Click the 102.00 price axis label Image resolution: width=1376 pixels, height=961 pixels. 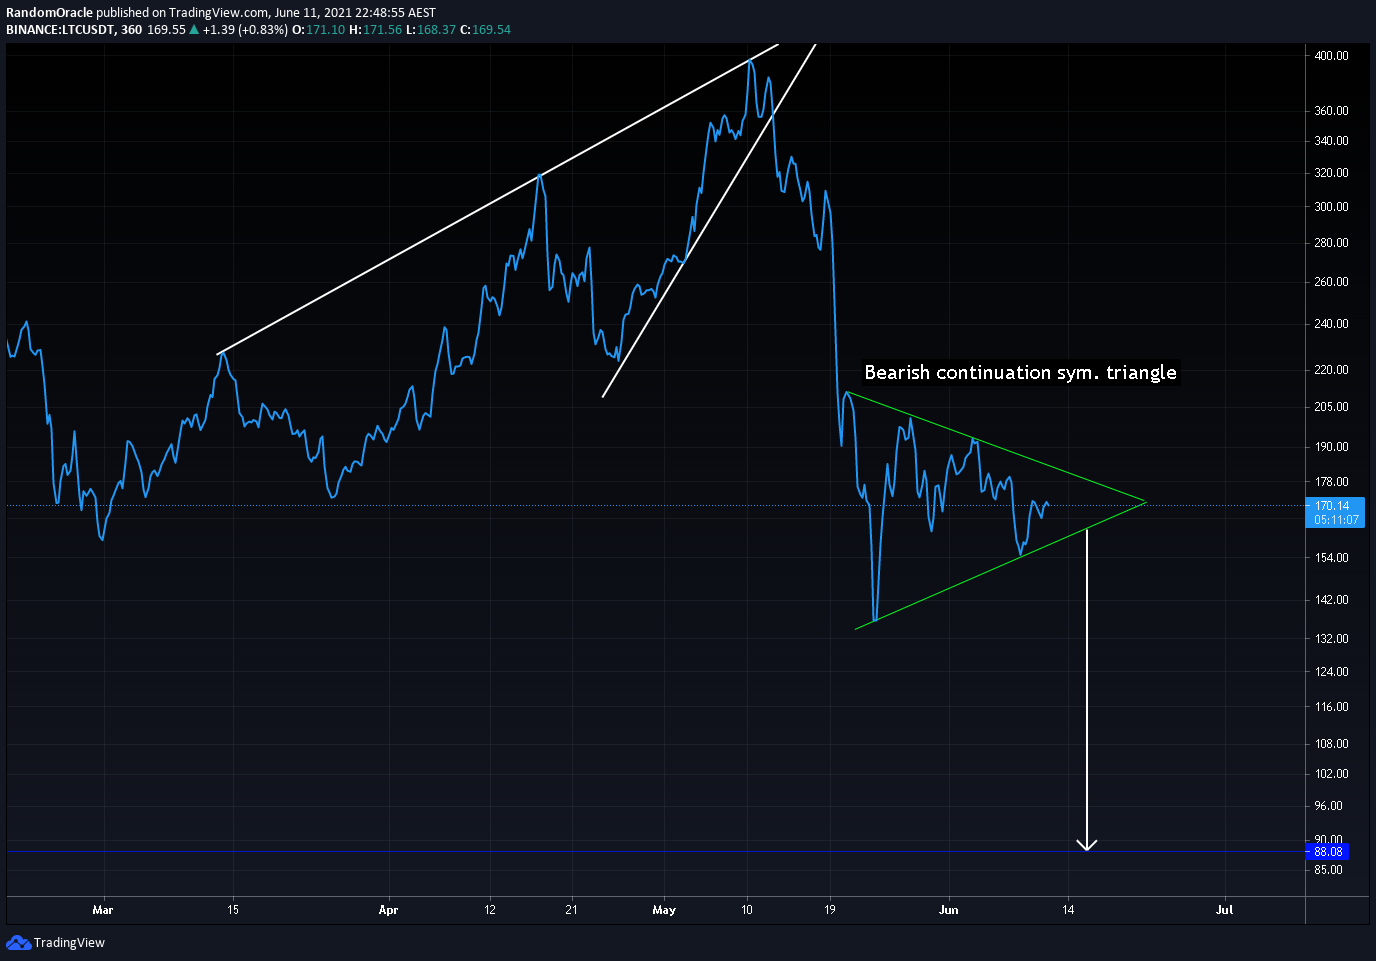tap(1331, 774)
